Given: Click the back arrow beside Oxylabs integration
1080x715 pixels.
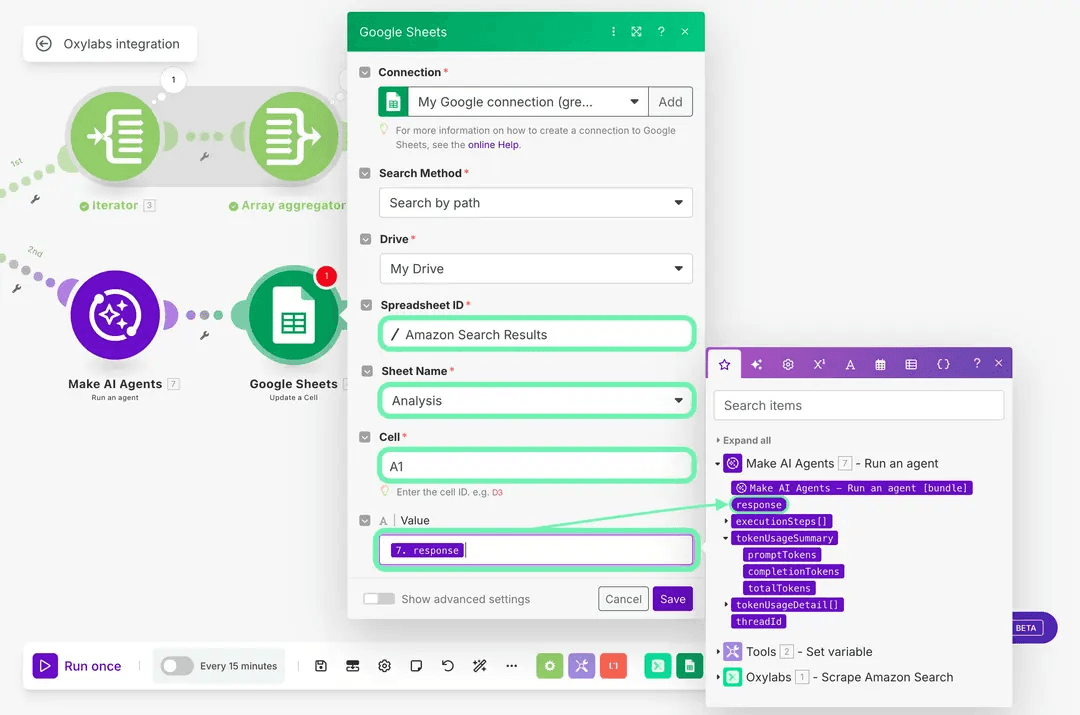Looking at the screenshot, I should (43, 44).
